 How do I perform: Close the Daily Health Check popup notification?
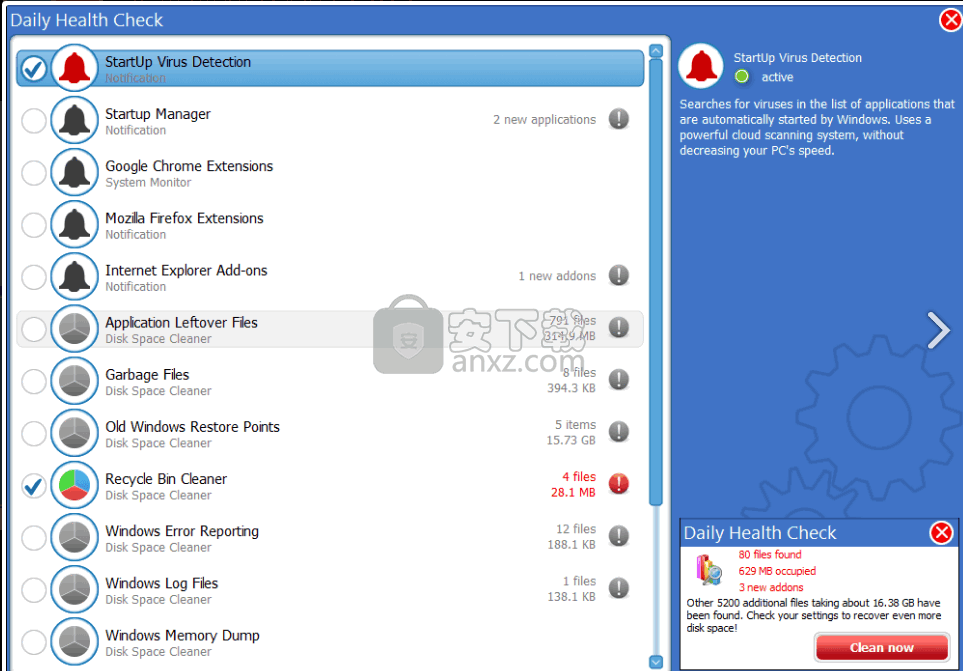[942, 532]
